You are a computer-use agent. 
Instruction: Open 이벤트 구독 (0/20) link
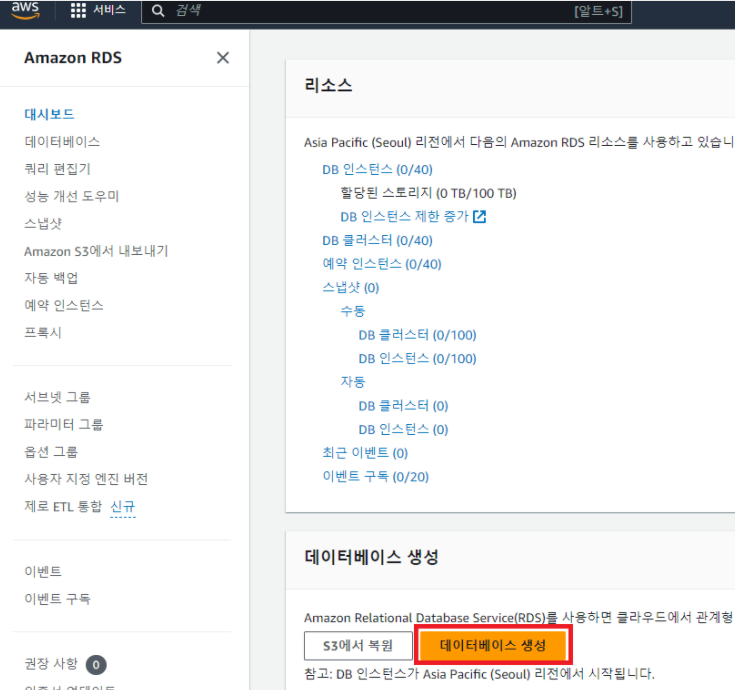point(375,476)
